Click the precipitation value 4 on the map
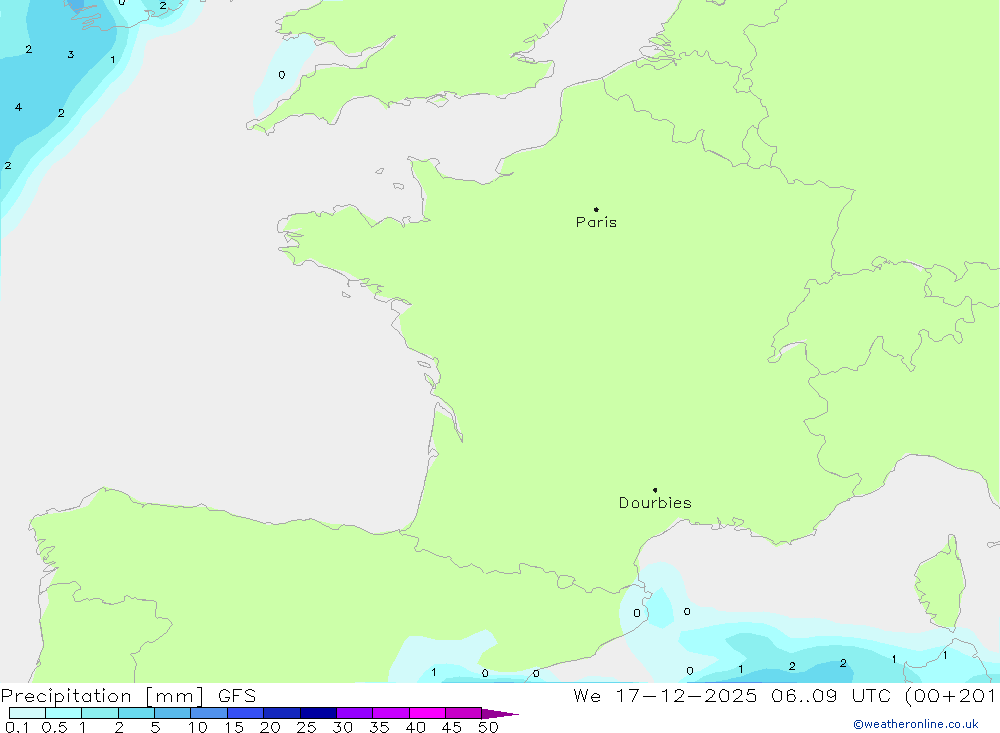1000x733 pixels. pos(18,107)
